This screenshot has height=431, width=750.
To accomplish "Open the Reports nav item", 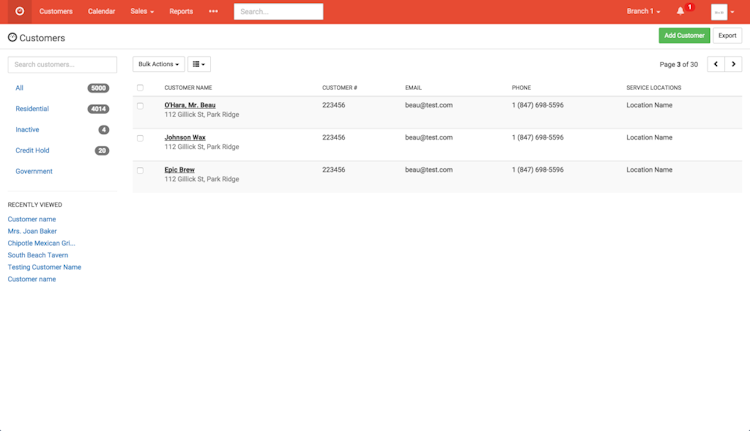I will pyautogui.click(x=181, y=11).
